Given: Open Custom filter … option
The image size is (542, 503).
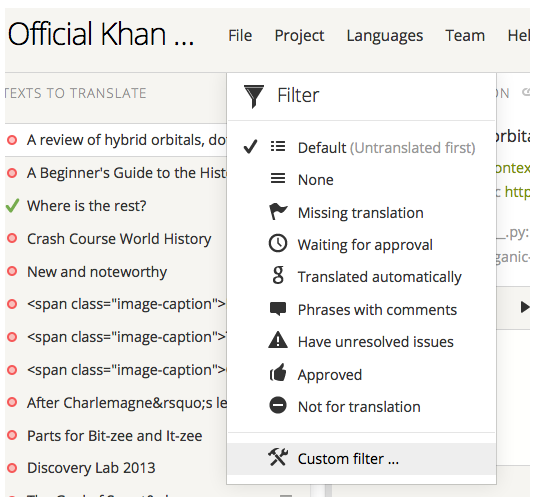Looking at the screenshot, I should [362, 459].
